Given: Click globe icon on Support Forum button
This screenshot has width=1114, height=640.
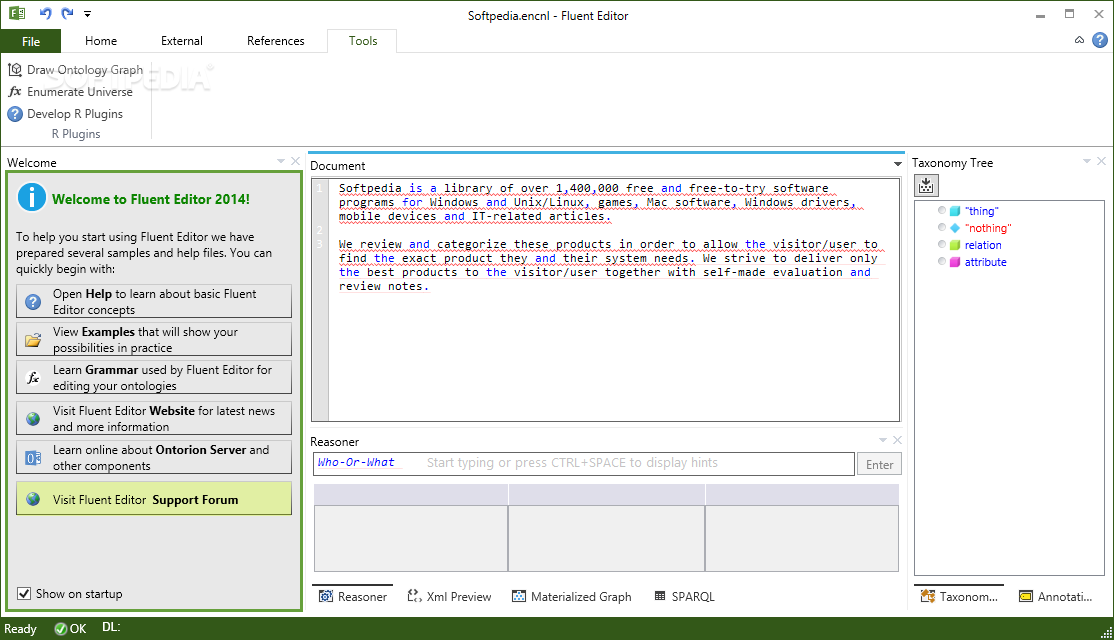Looking at the screenshot, I should coord(33,499).
